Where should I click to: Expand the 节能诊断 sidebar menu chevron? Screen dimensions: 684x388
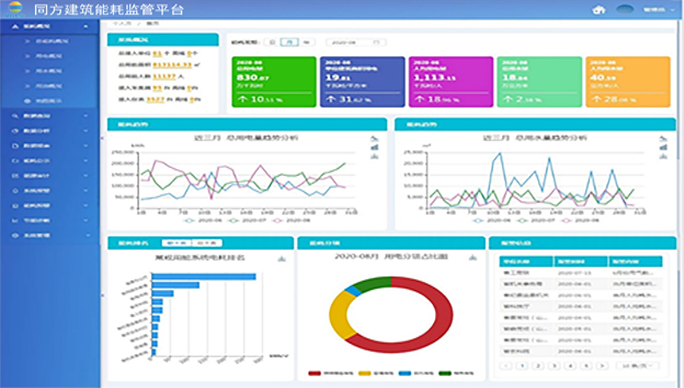pyautogui.click(x=86, y=220)
